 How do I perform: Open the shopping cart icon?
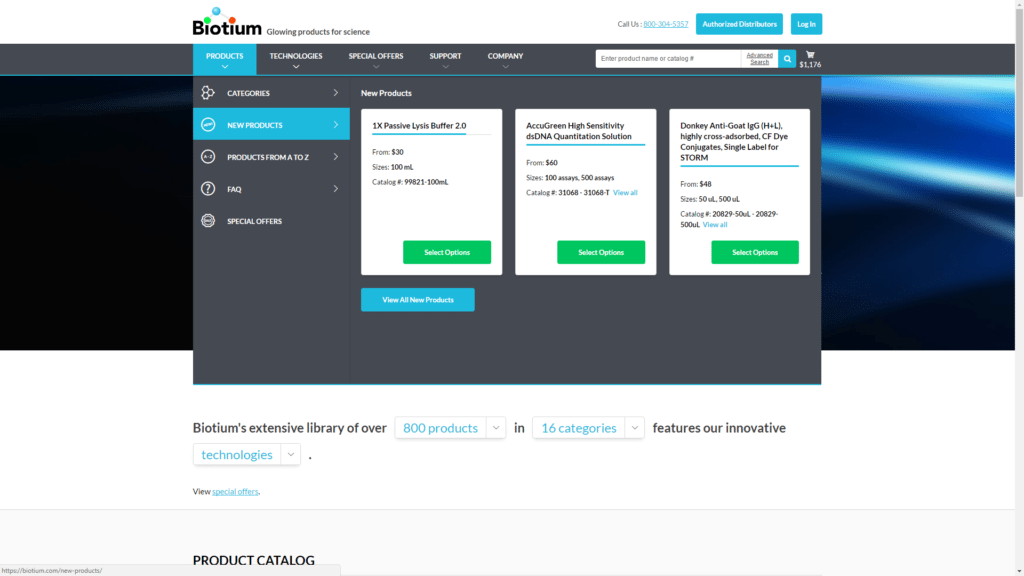(x=810, y=55)
